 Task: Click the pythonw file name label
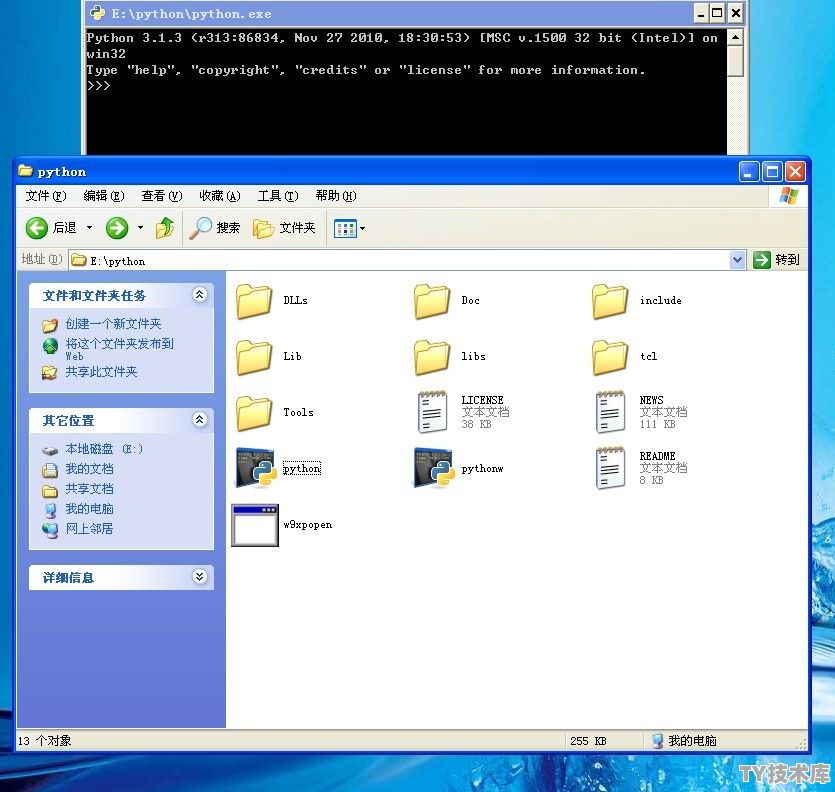tap(482, 469)
